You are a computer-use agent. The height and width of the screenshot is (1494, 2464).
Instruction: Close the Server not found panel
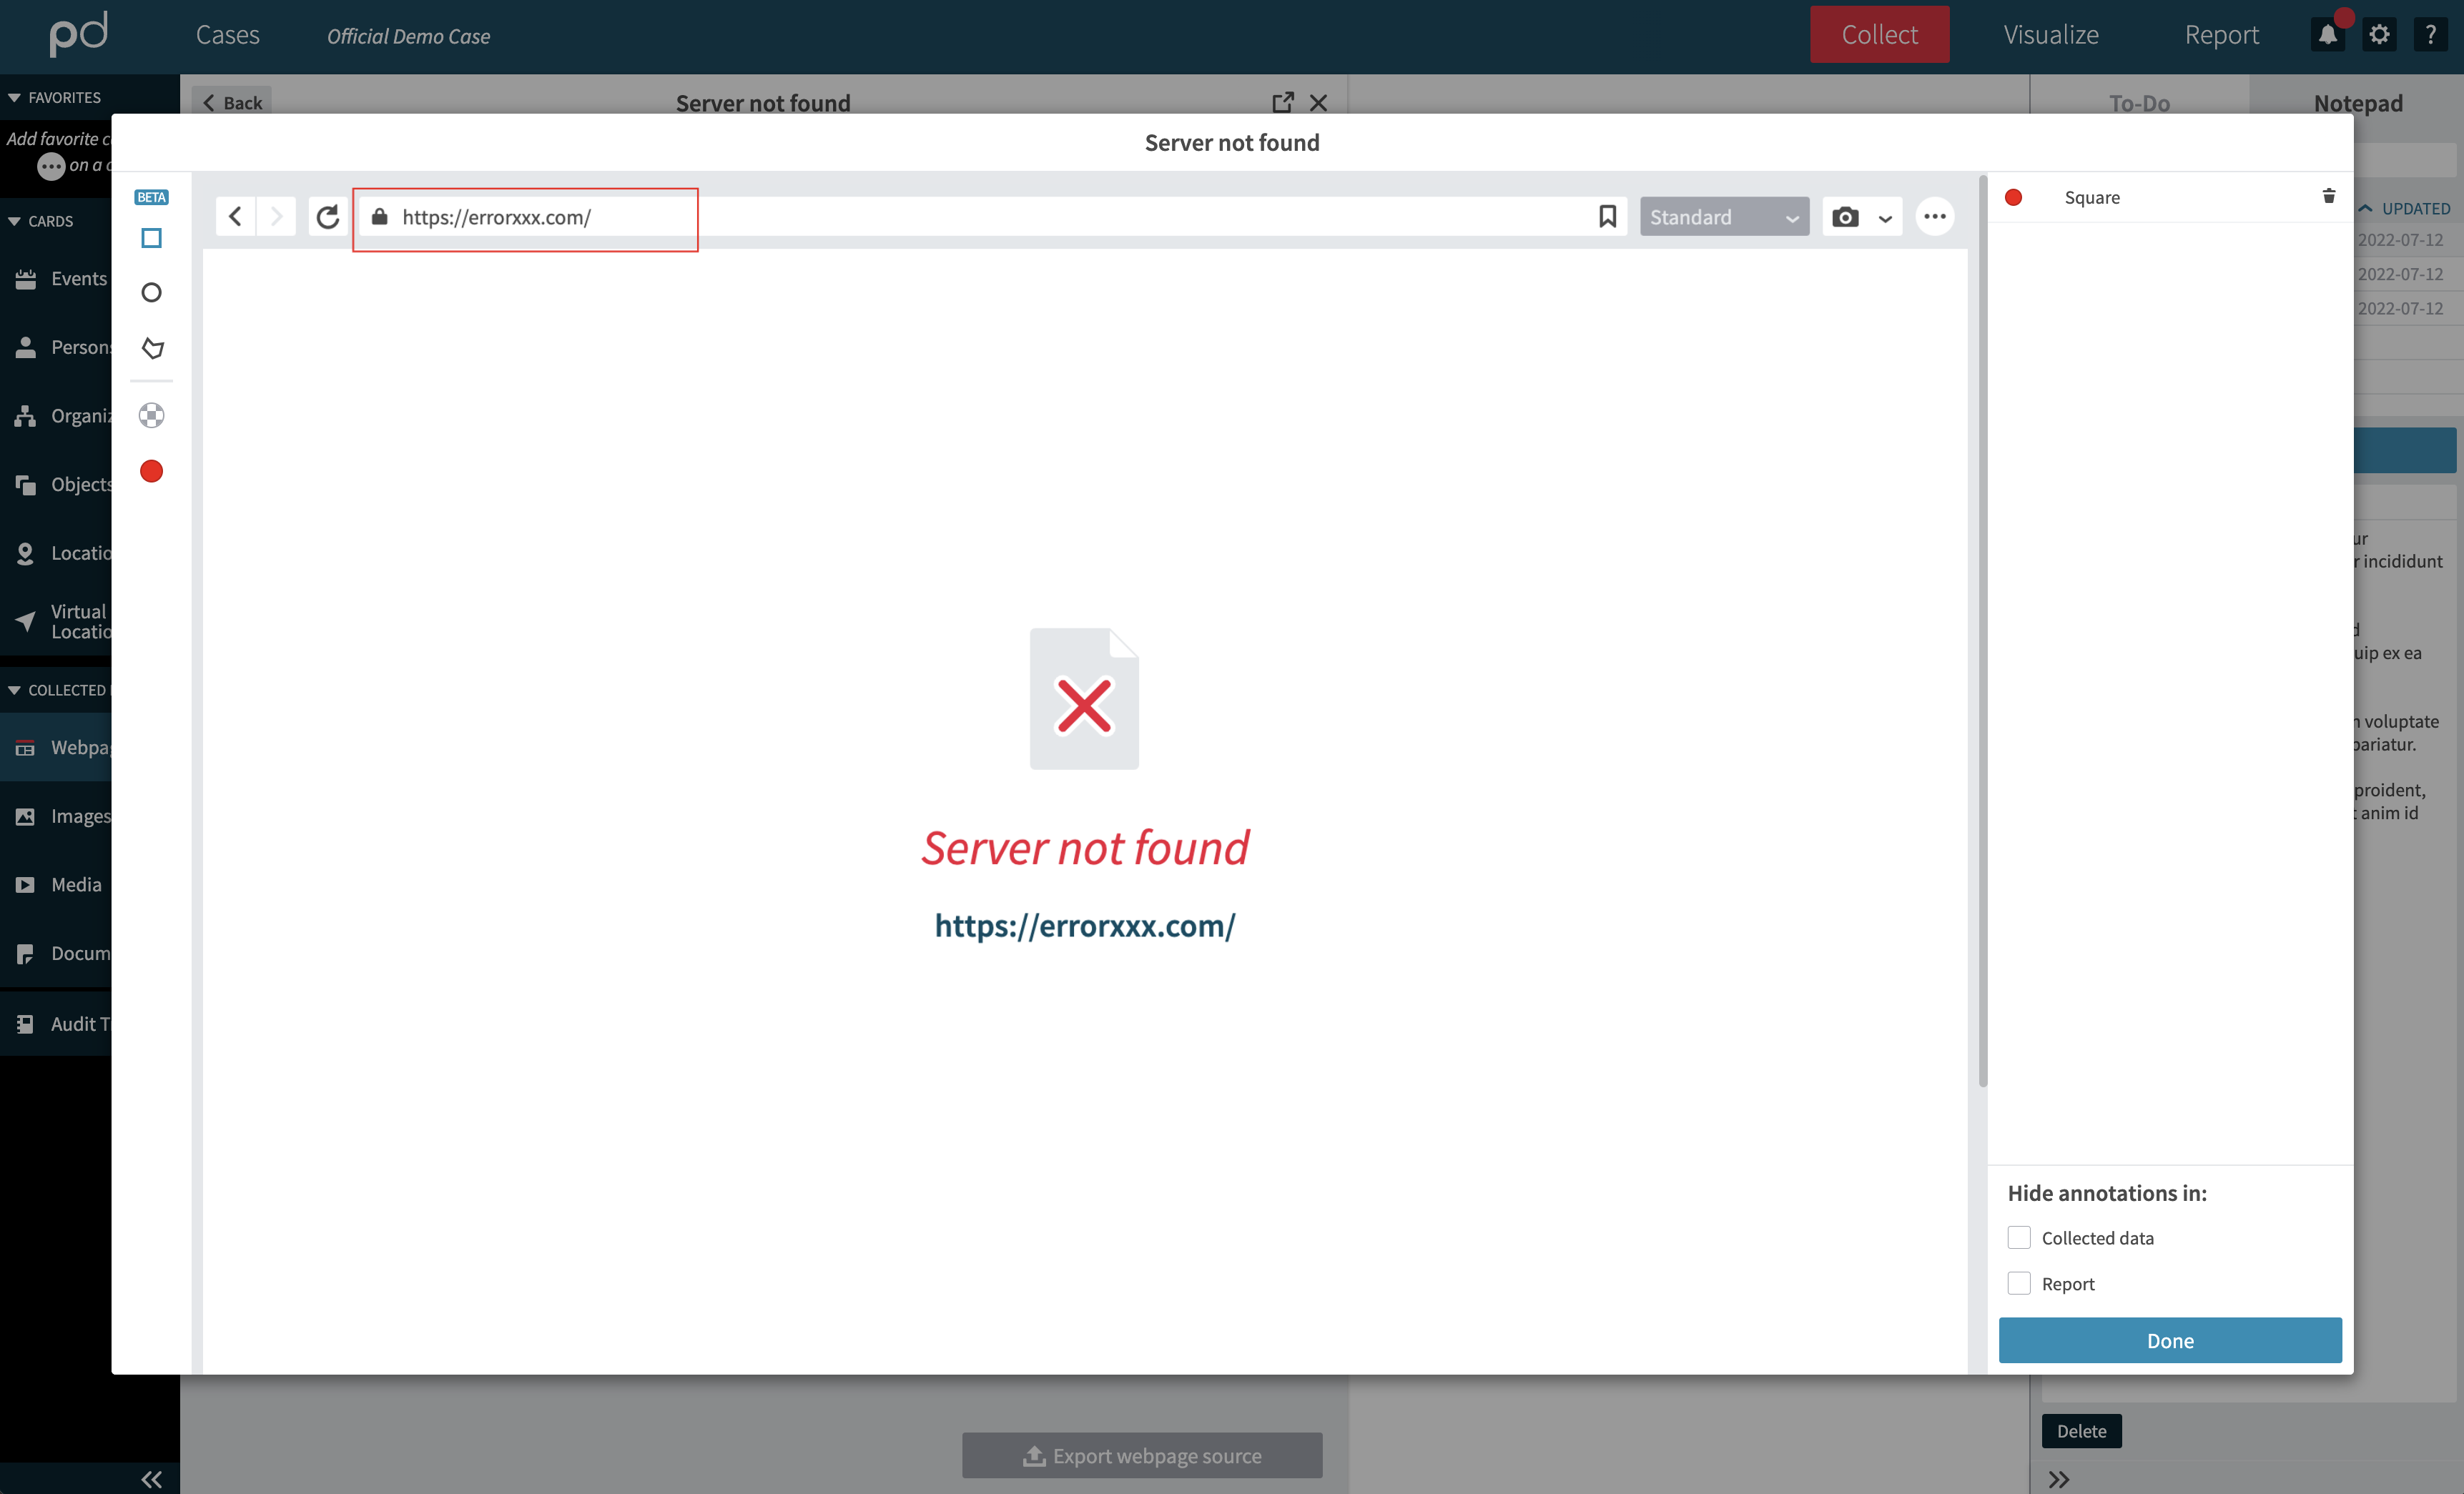1318,102
